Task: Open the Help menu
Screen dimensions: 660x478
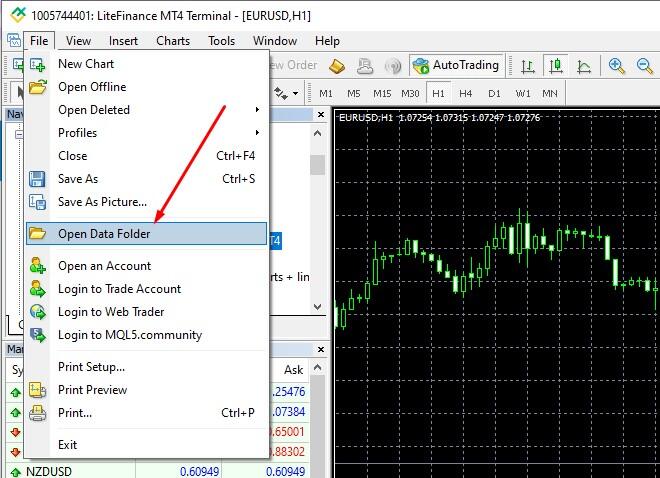Action: (327, 41)
